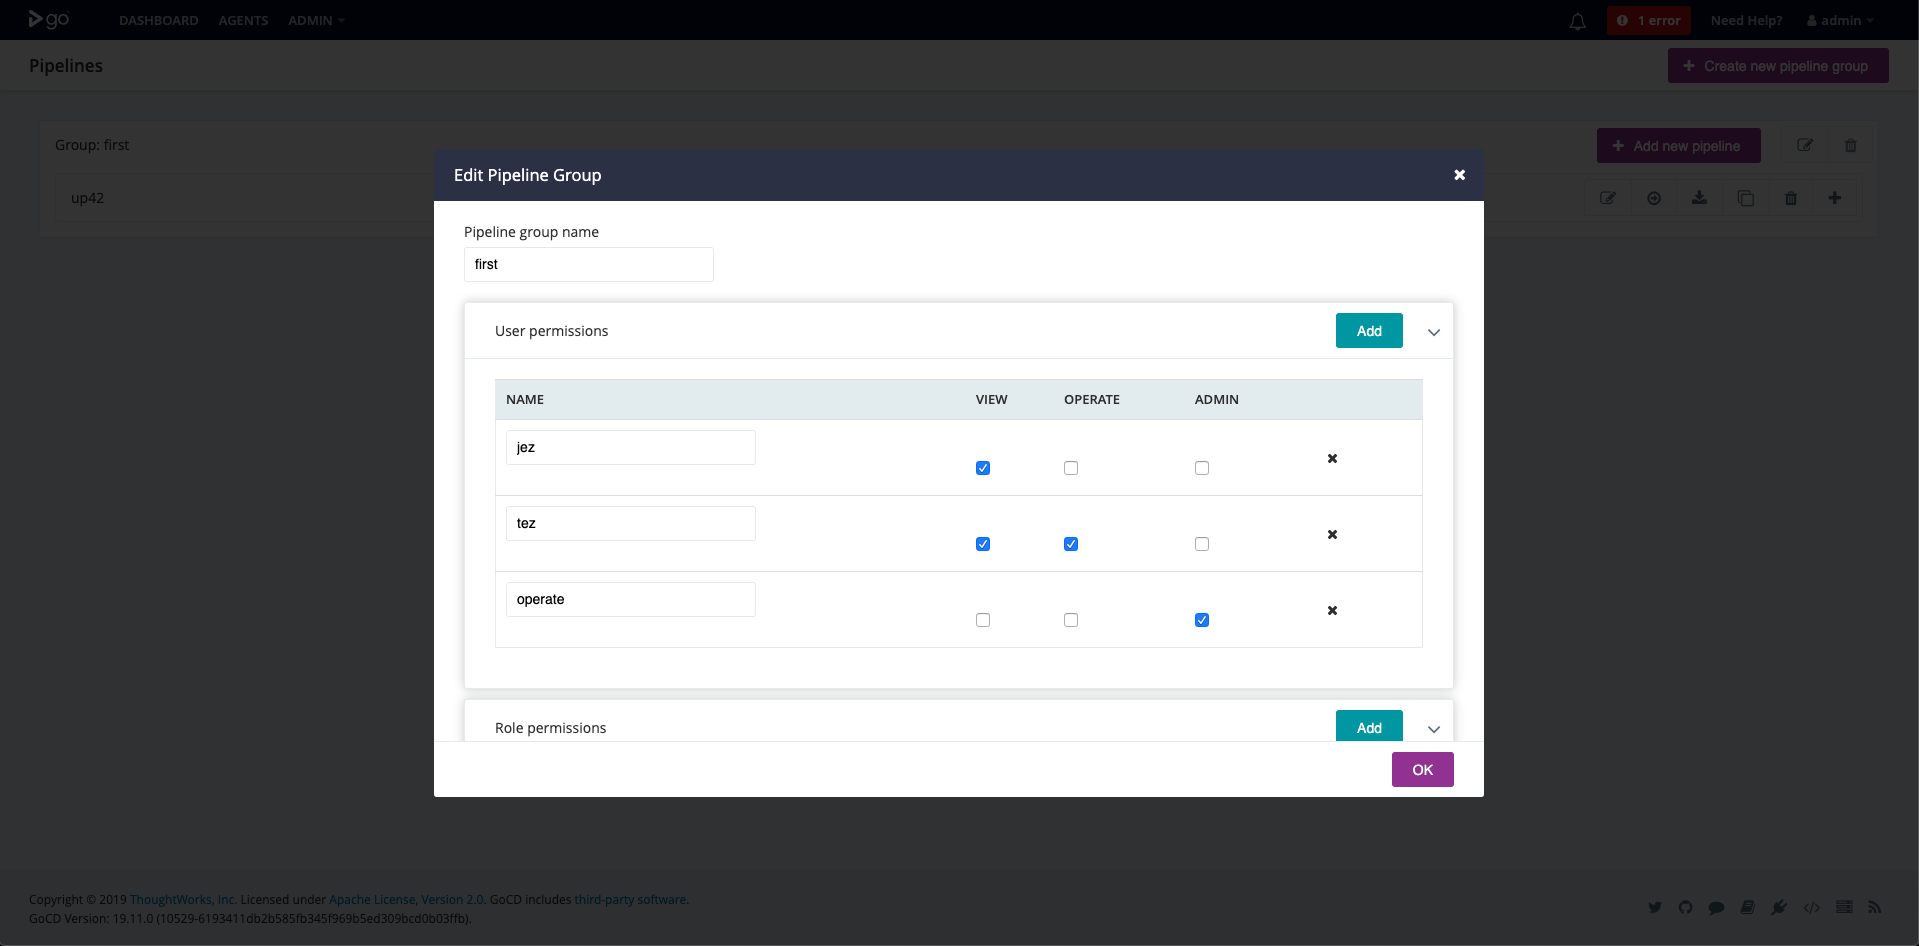The height and width of the screenshot is (946, 1919).
Task: Add a new role permission row
Action: pos(1369,726)
